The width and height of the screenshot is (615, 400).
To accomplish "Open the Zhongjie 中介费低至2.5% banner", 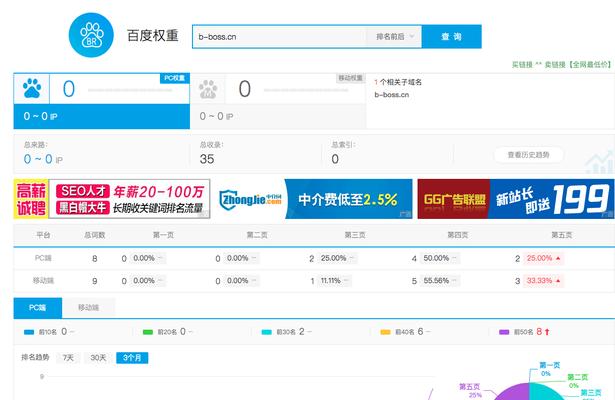I will (313, 199).
